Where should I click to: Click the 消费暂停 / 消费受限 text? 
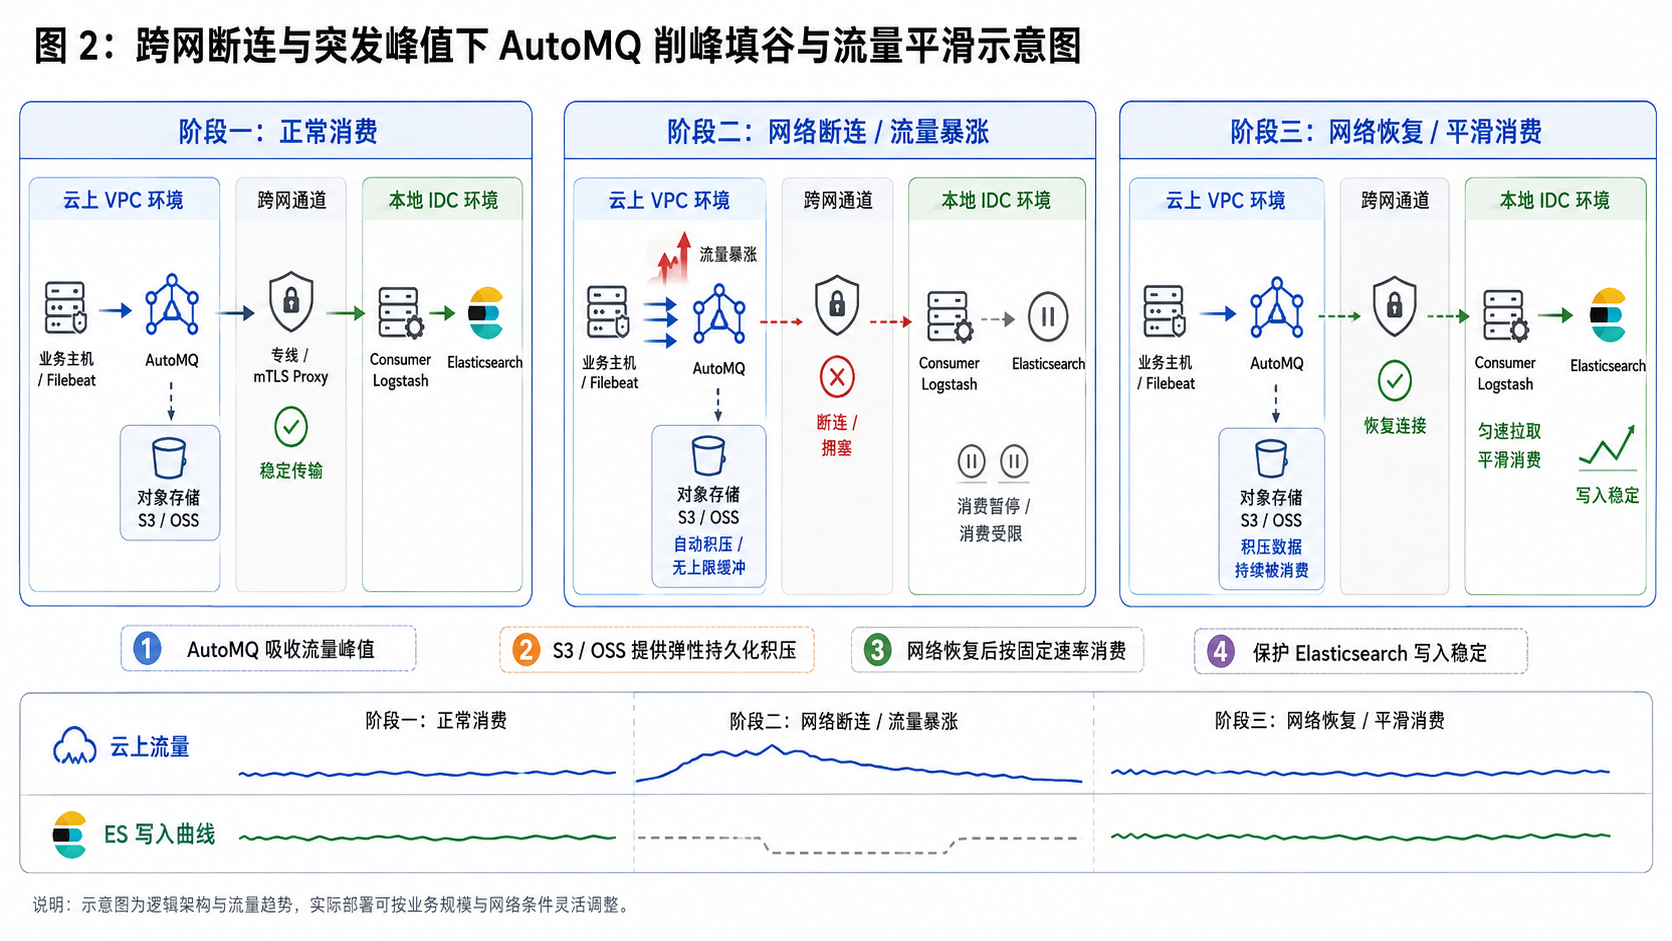(992, 520)
